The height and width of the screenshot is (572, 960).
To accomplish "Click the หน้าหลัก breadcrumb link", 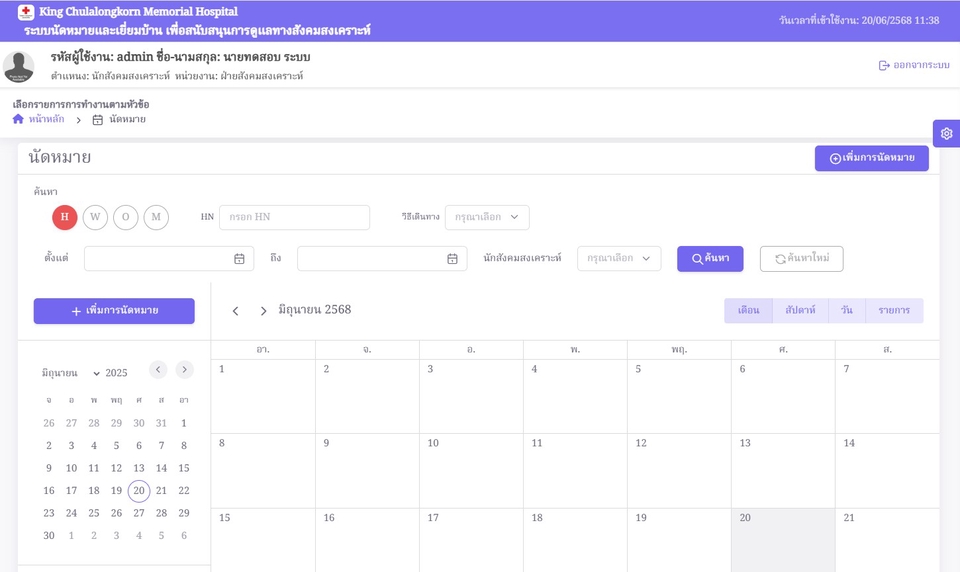I will tap(47, 119).
